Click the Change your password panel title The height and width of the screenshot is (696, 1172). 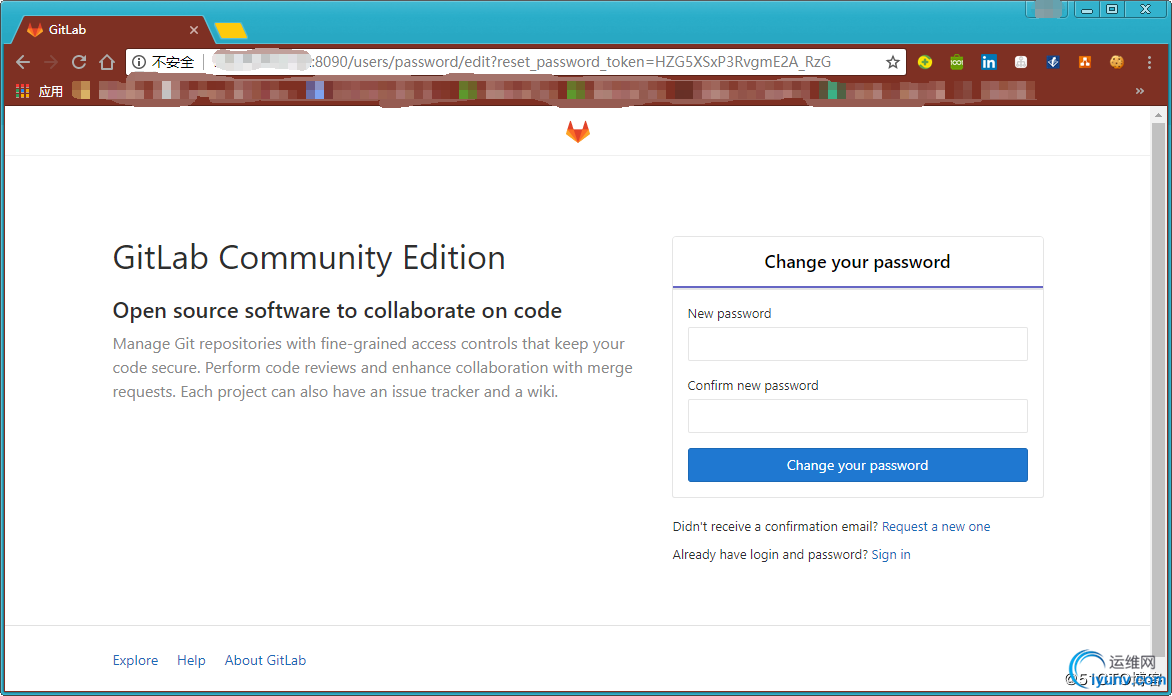pos(857,262)
